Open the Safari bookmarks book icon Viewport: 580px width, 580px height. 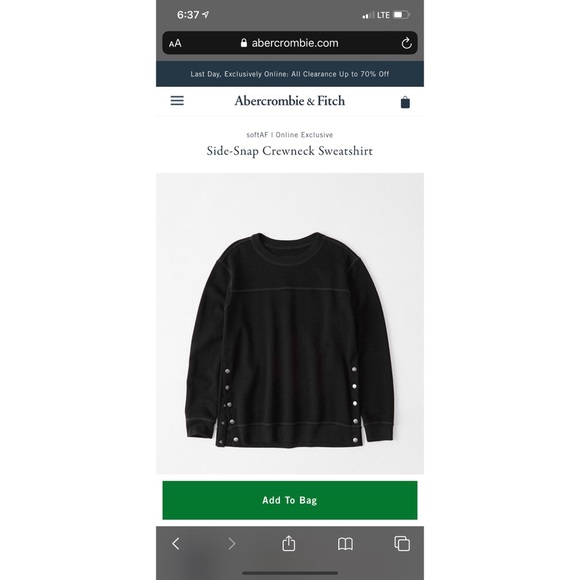coord(345,544)
